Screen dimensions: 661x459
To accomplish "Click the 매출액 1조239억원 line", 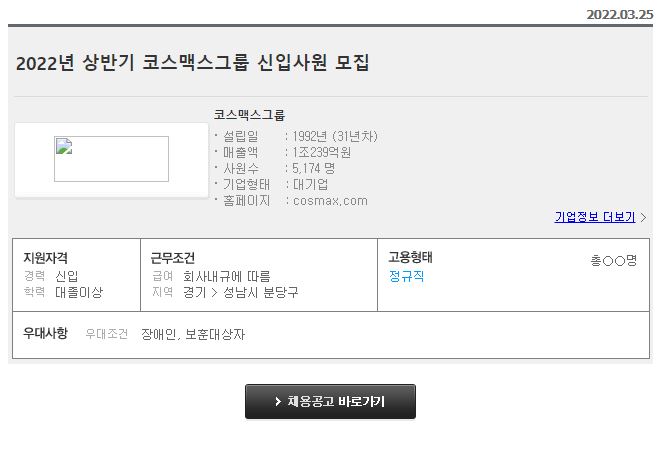I will click(x=287, y=152).
